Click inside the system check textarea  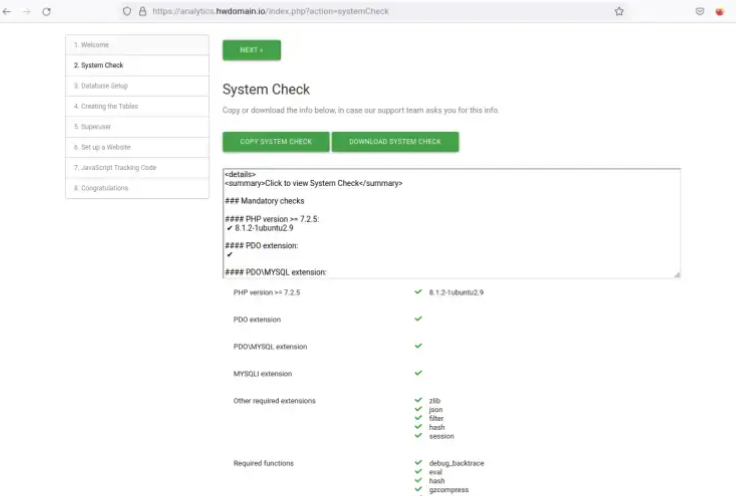[452, 223]
